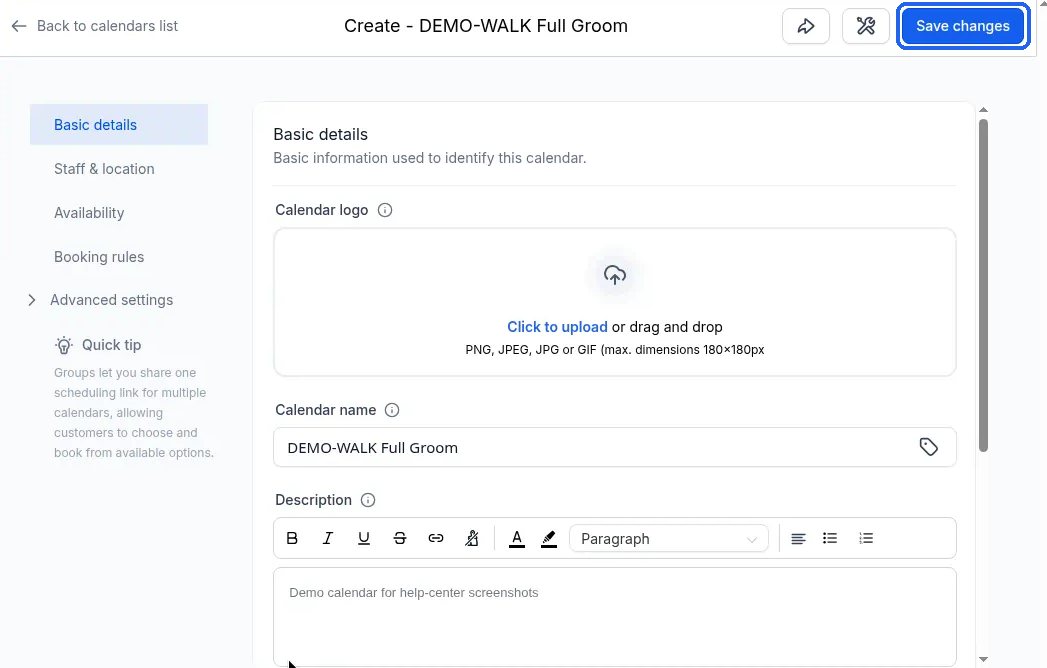
Task: Click the 'Create - DEMO-WALK Full Groom' title
Action: click(485, 26)
